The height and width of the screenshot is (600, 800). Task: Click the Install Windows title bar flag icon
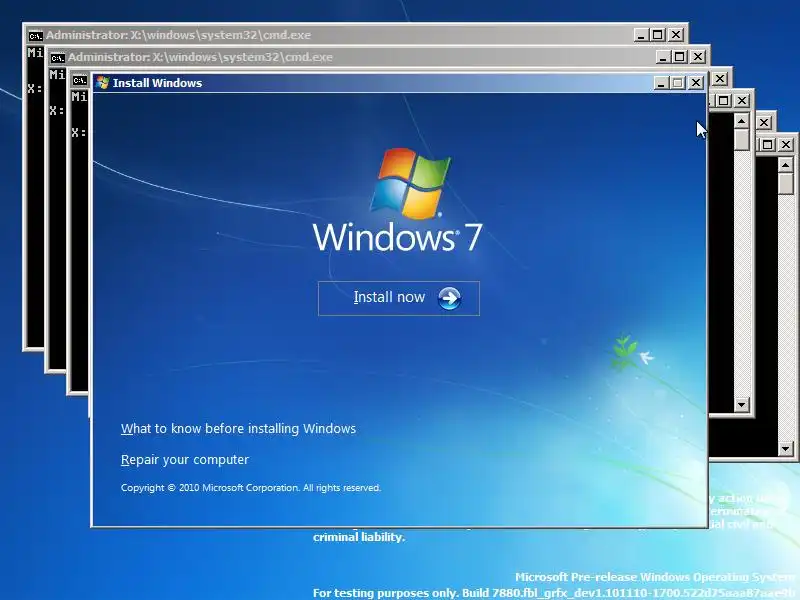(x=103, y=83)
